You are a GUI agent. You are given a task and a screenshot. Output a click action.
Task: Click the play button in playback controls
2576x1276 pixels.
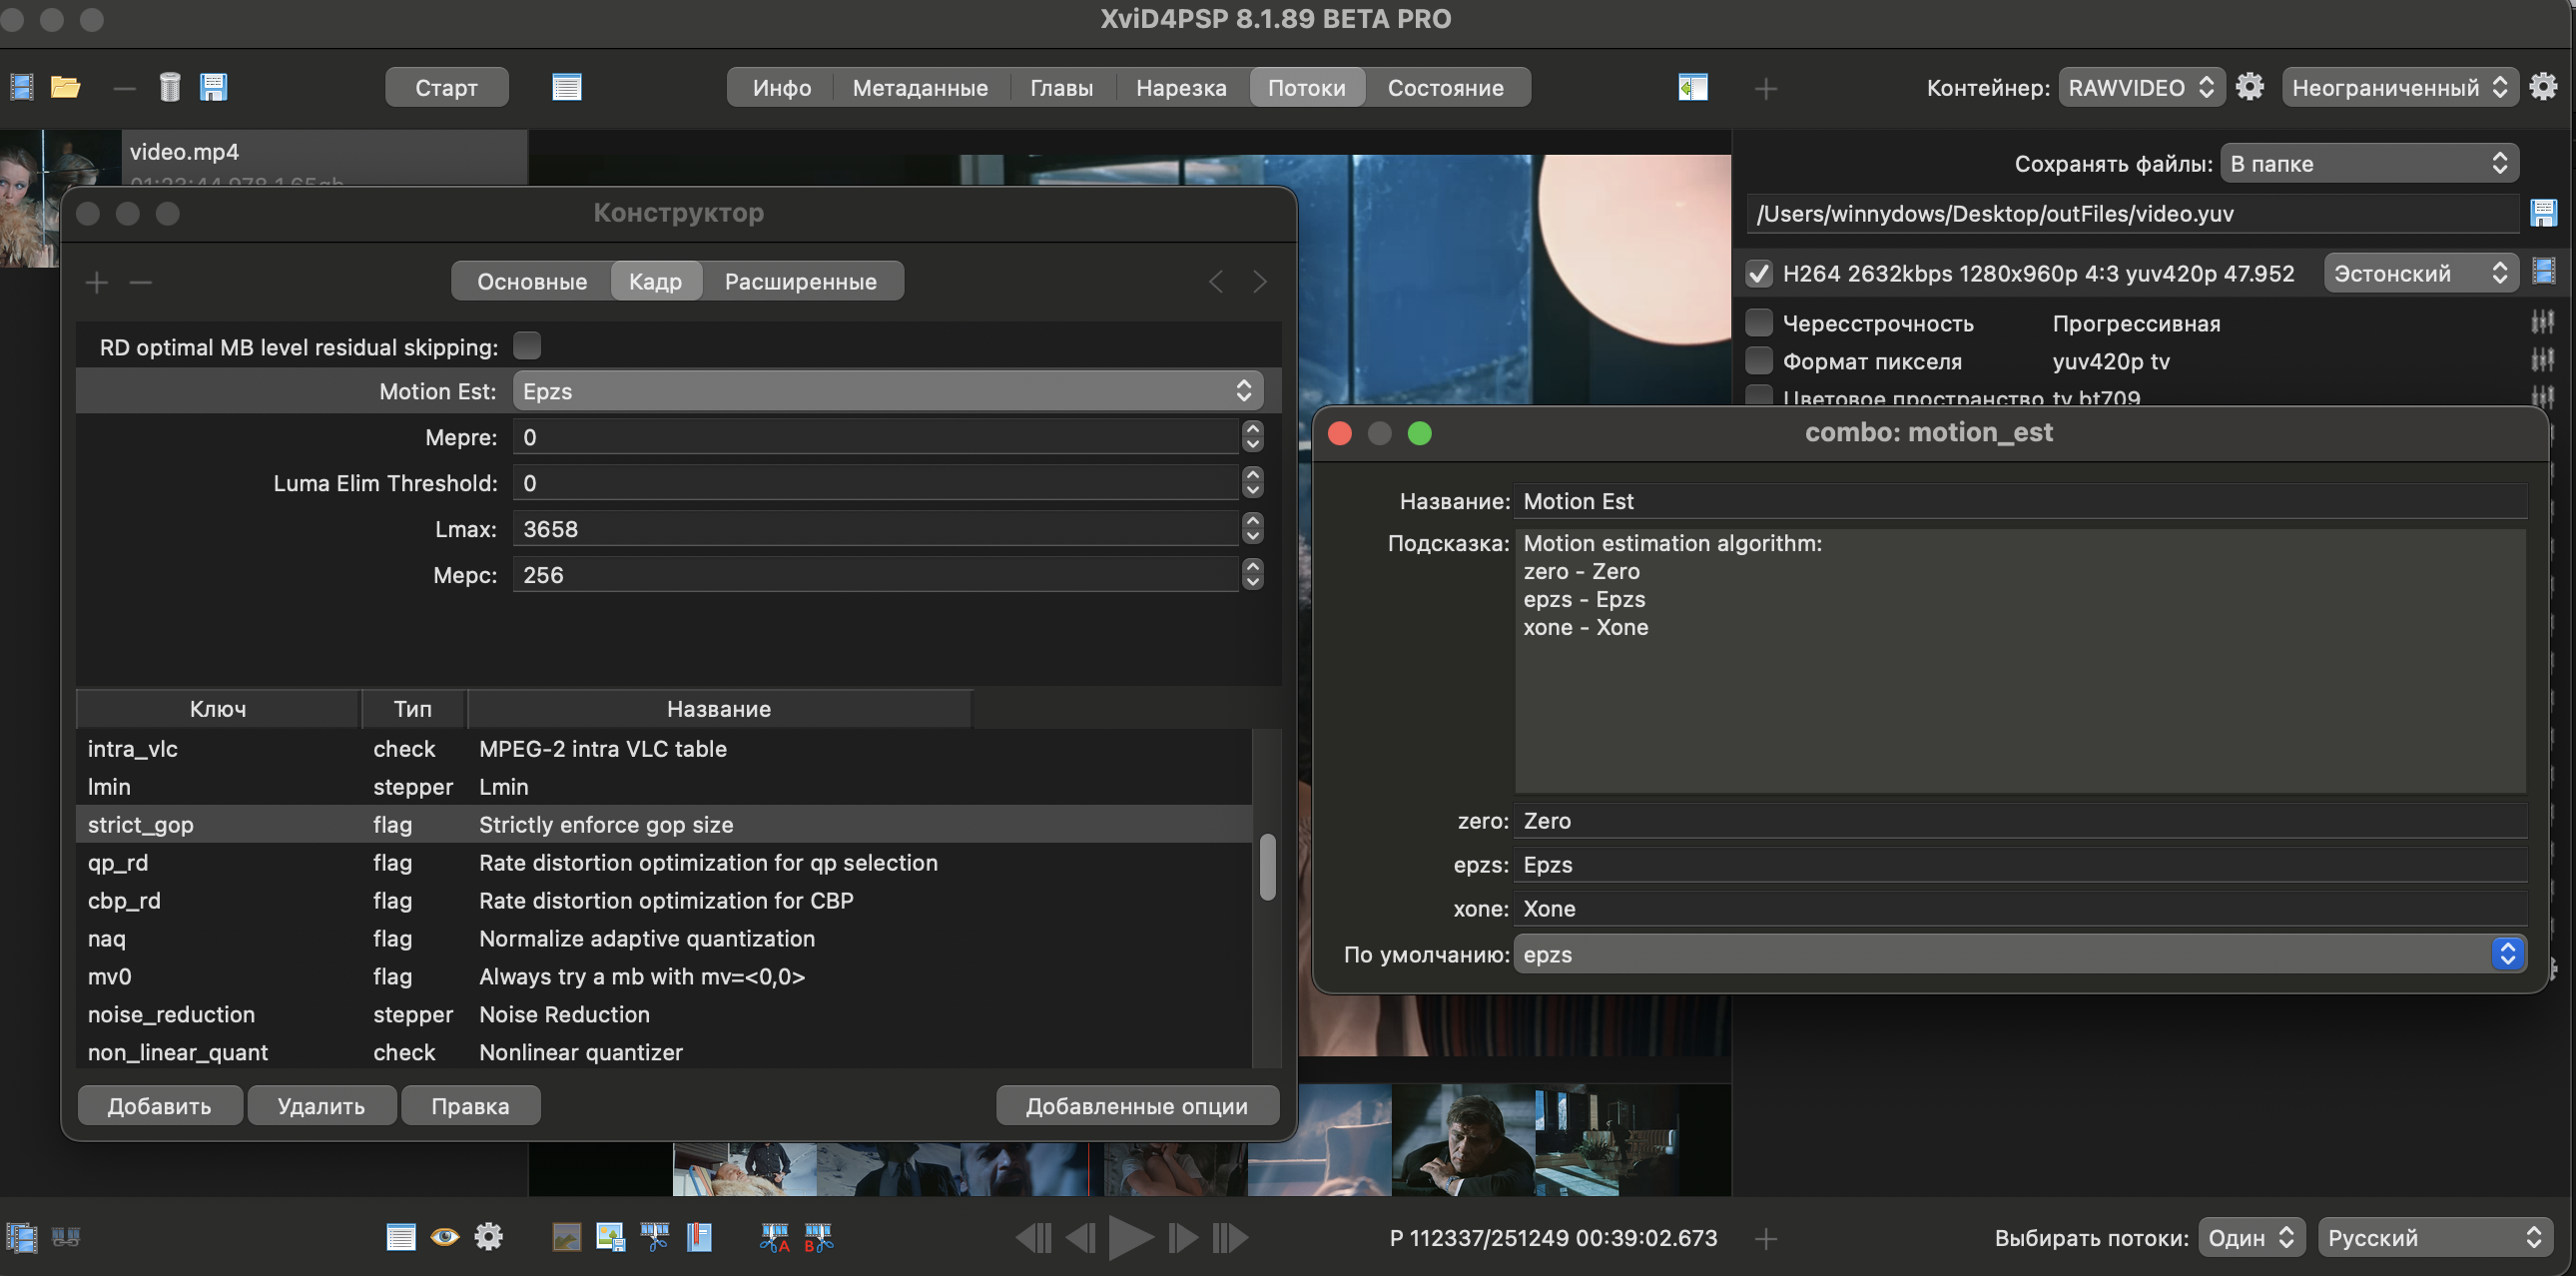coord(1131,1238)
